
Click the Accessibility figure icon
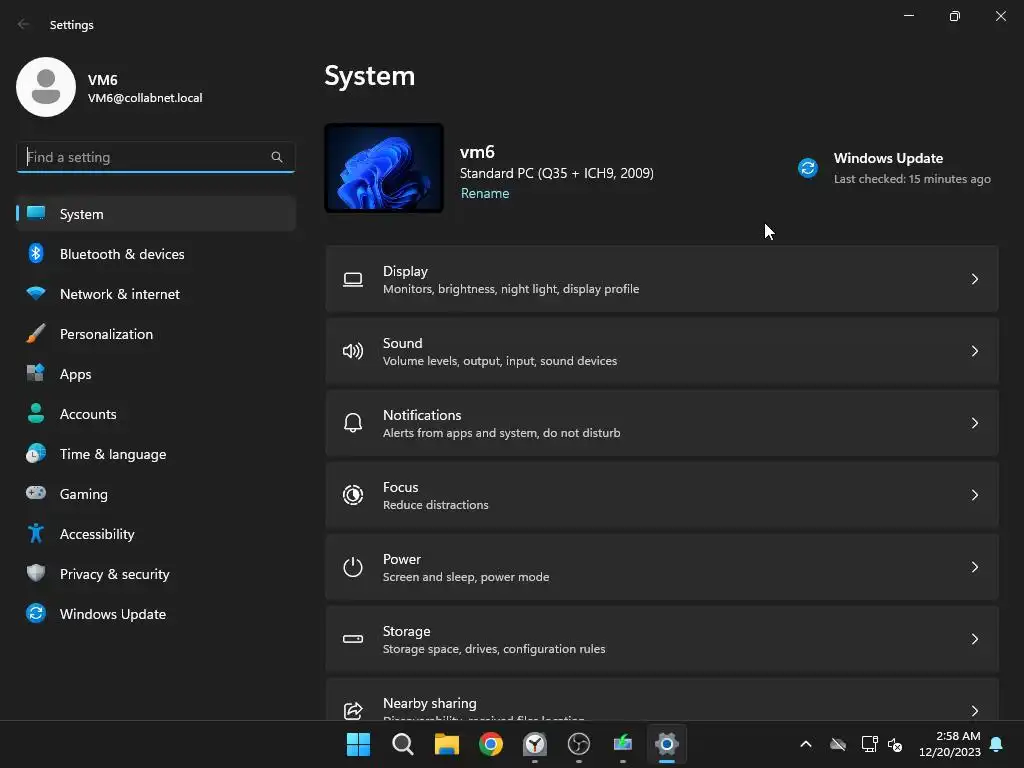(x=36, y=533)
